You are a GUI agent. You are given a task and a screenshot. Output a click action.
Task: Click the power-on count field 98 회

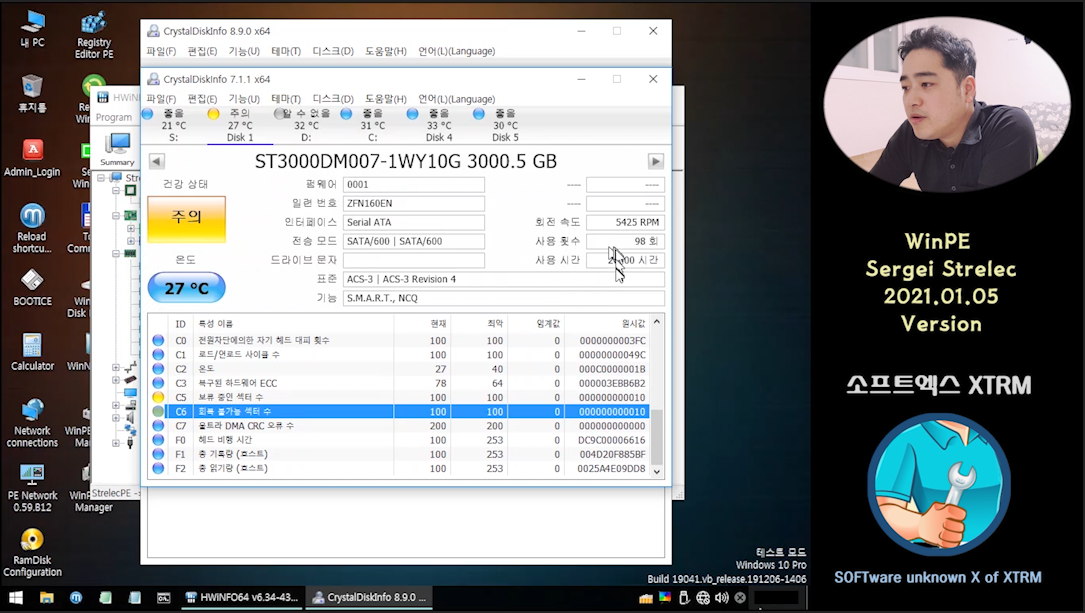click(x=625, y=241)
